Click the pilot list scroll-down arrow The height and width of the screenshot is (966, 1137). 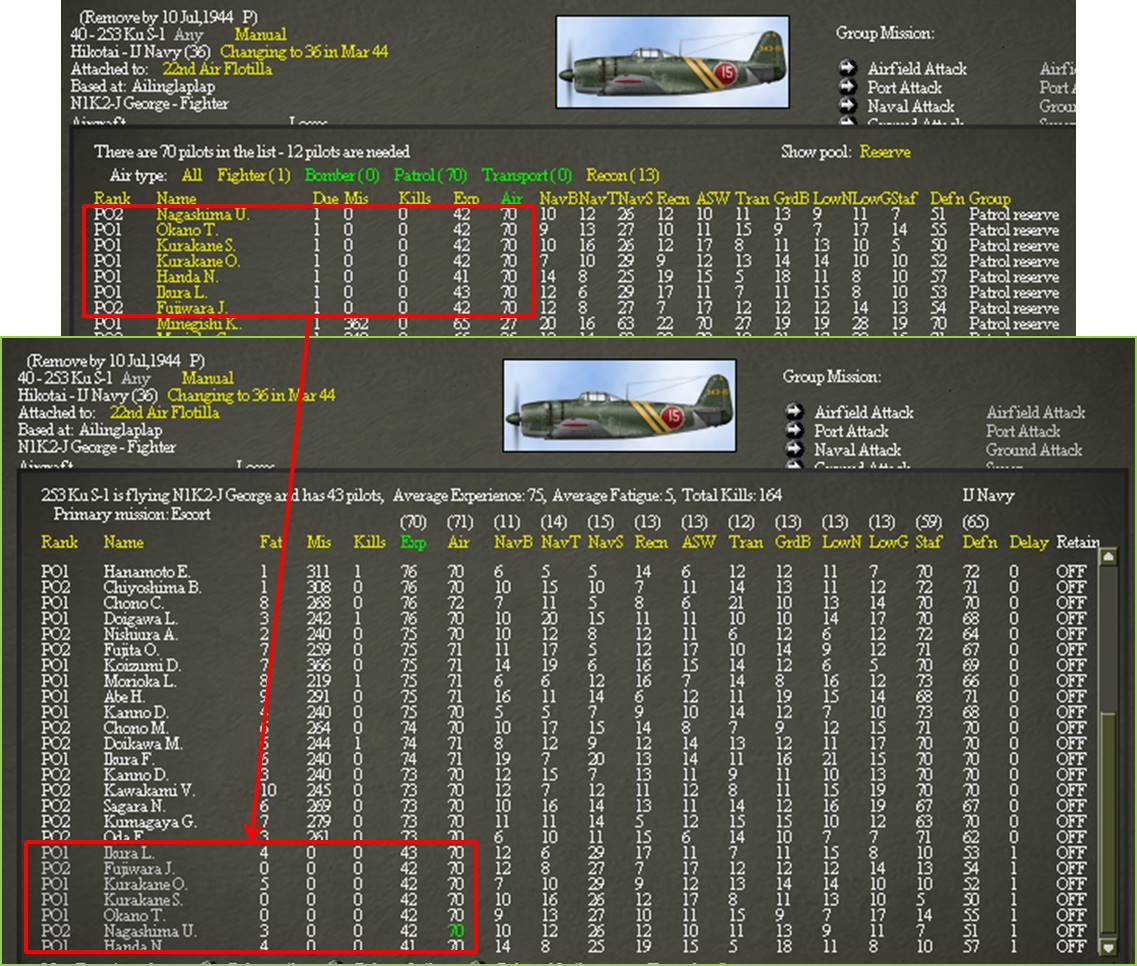click(1108, 947)
